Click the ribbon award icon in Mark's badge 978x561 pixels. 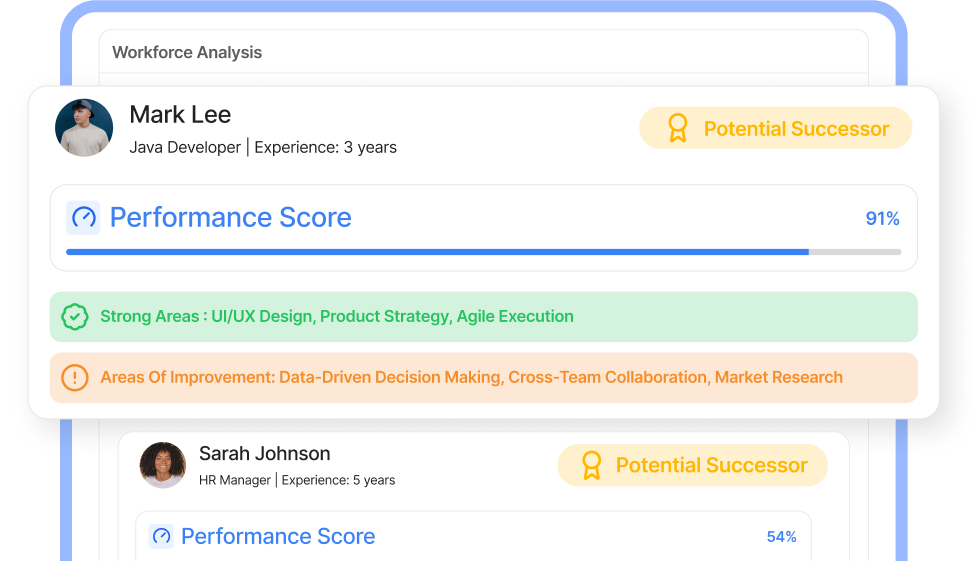click(x=677, y=128)
